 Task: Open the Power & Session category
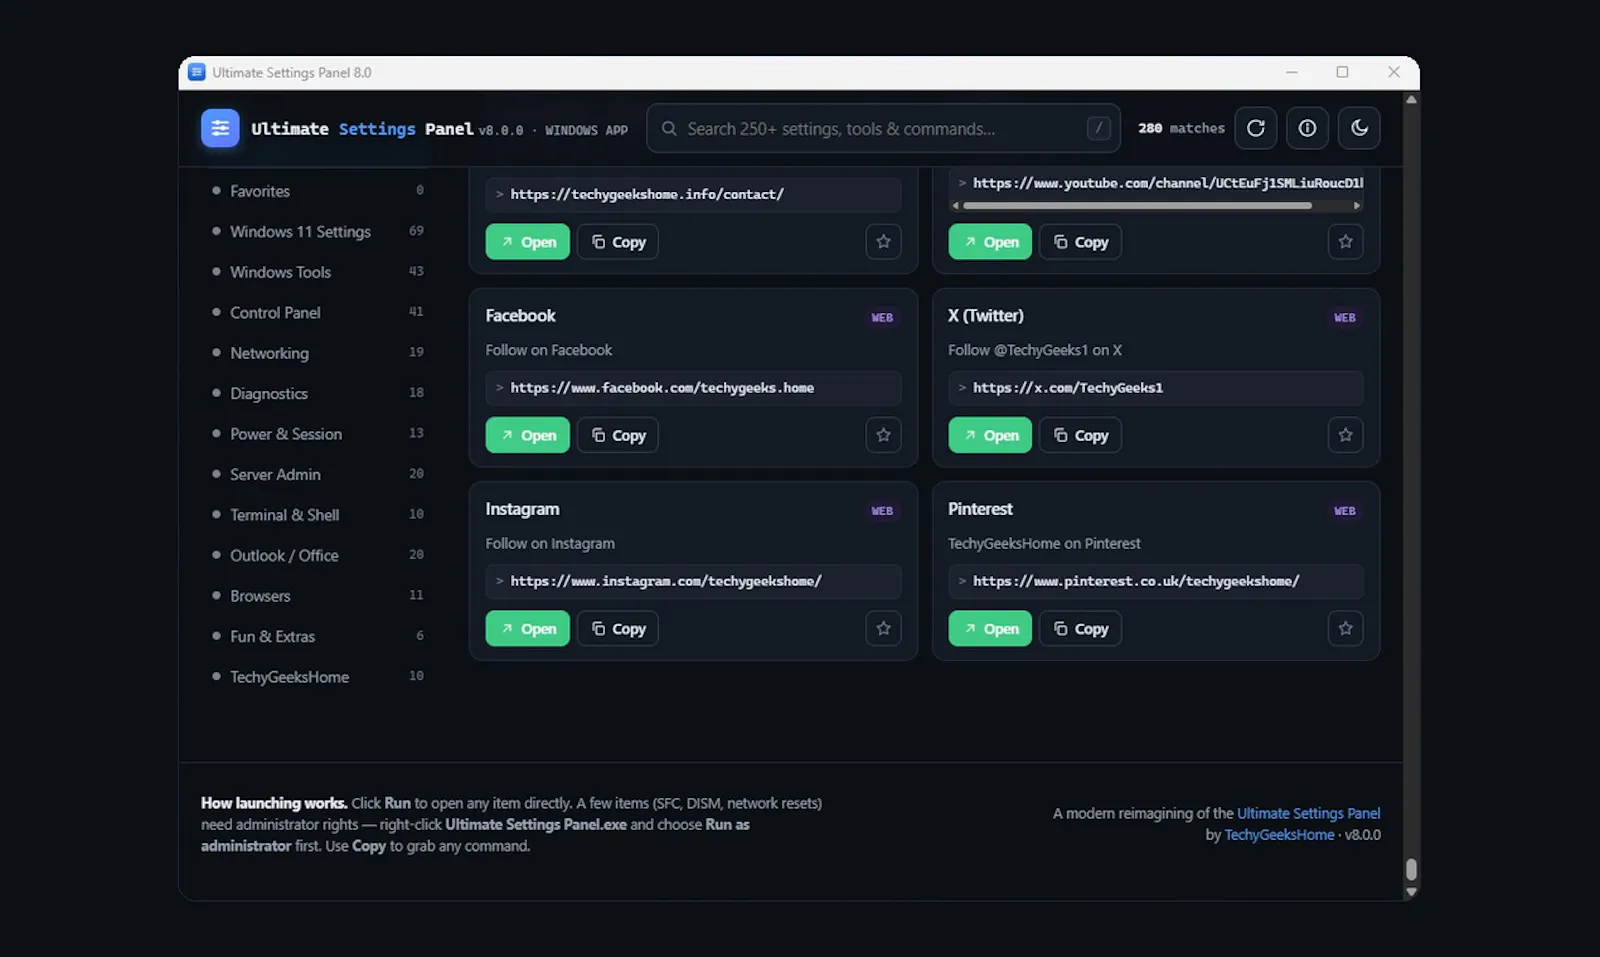tap(318, 434)
